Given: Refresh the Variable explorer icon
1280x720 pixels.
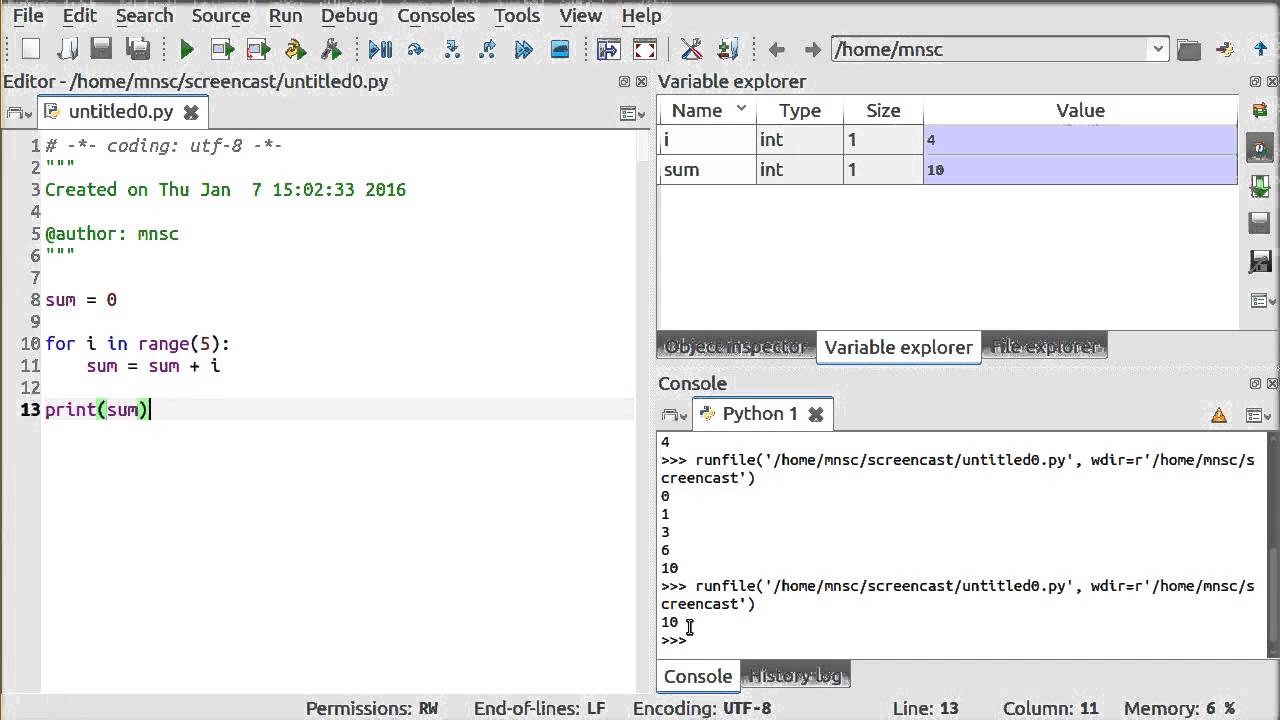Looking at the screenshot, I should (1259, 110).
